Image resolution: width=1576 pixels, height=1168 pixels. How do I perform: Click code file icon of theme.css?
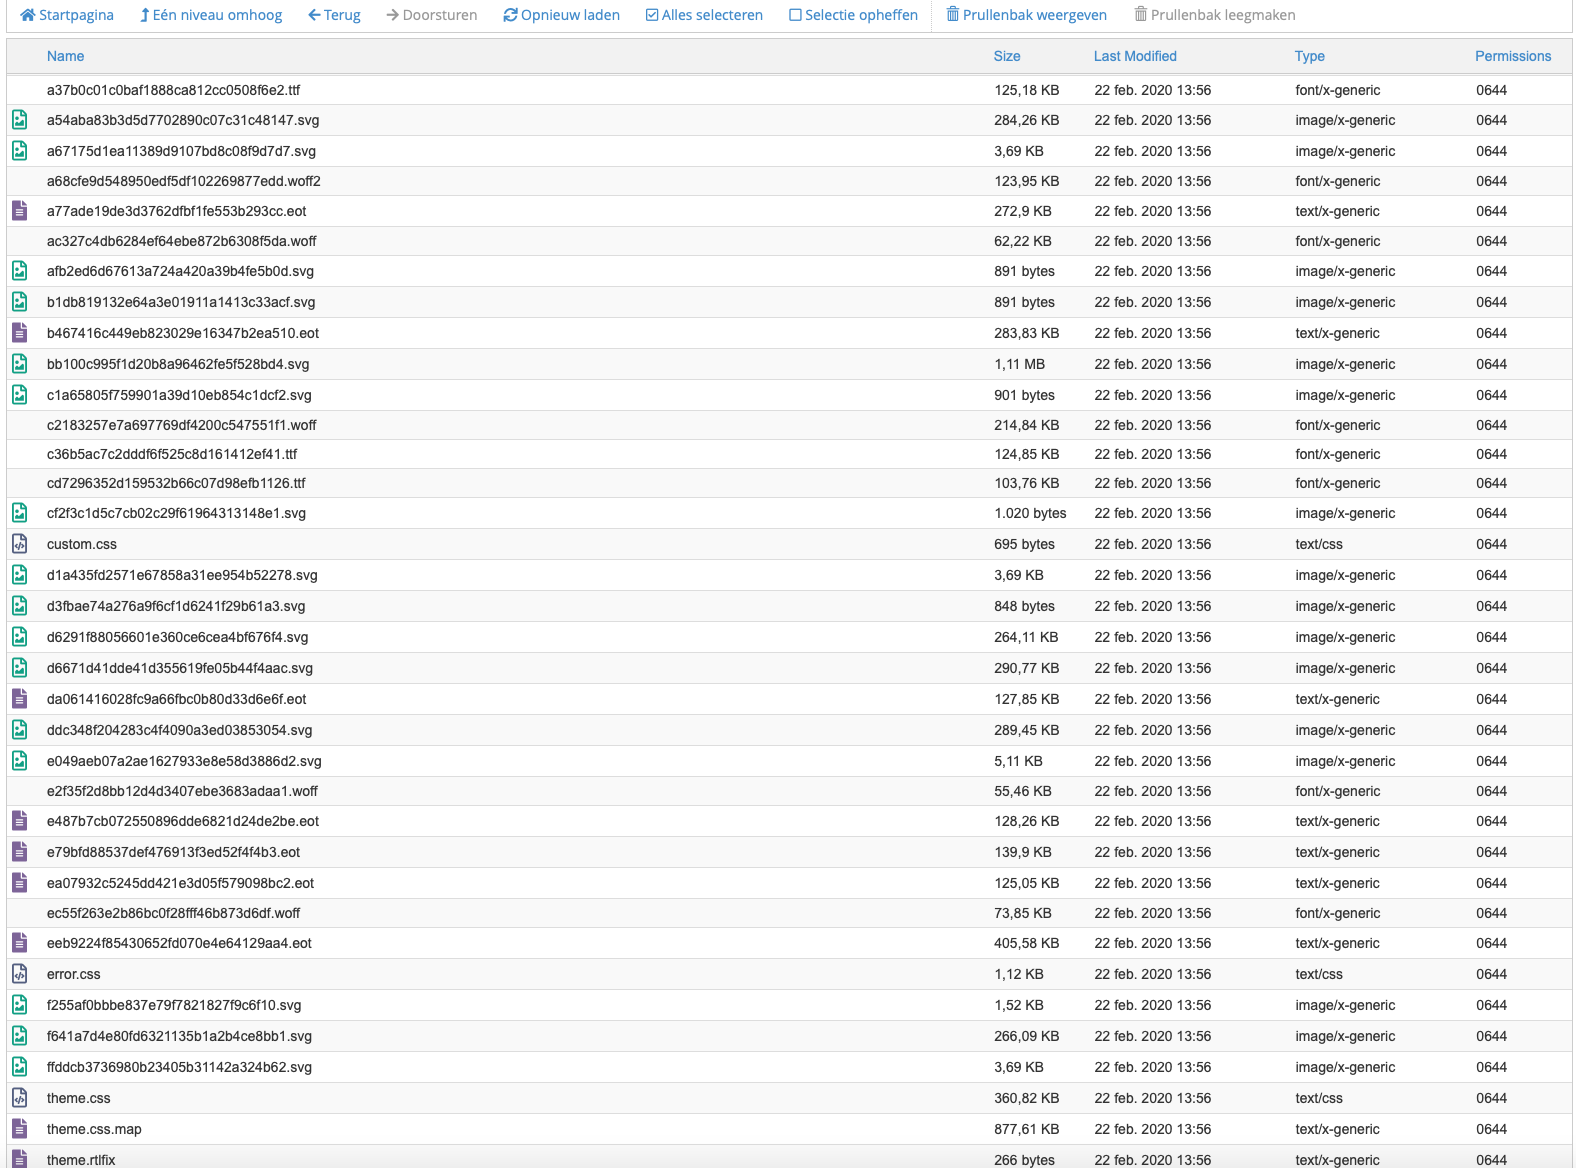click(x=19, y=1098)
